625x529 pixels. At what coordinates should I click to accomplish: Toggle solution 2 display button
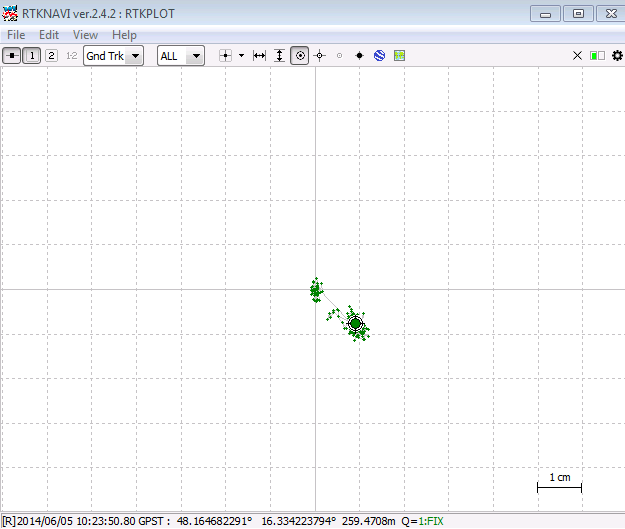51,56
